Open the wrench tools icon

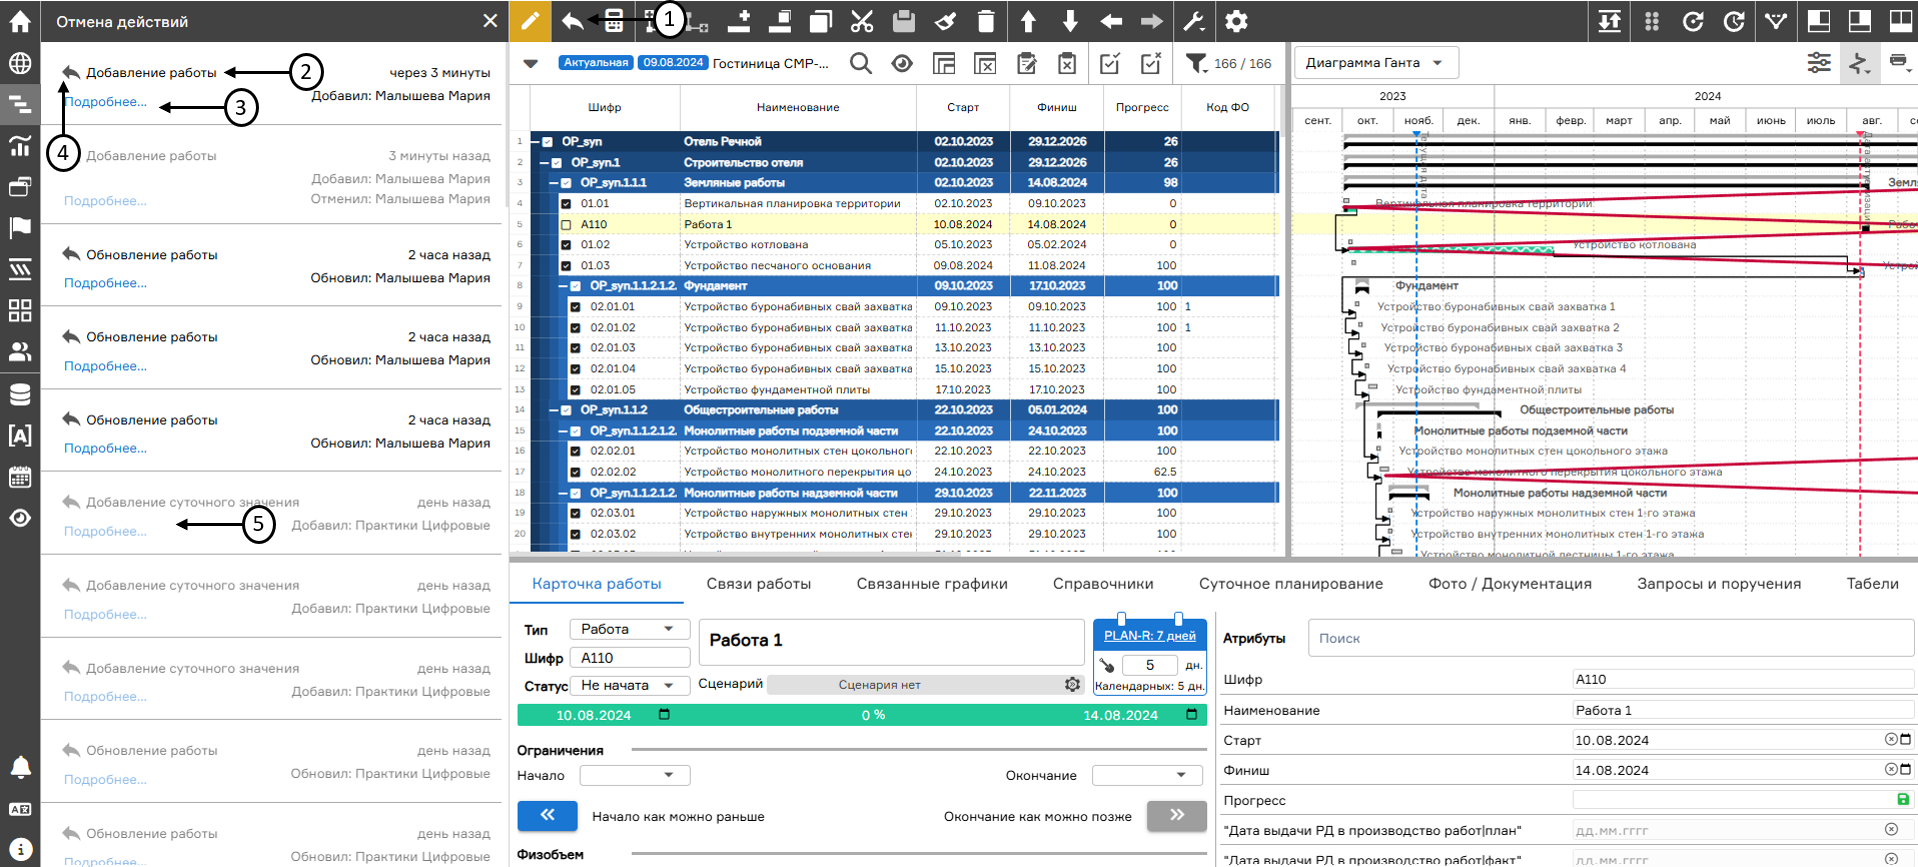point(1194,21)
